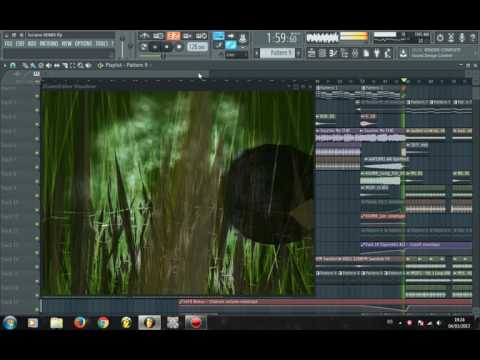Open the Piano roll shortcut icon
Viewport: 480px width, 360px height.
coord(333,53)
